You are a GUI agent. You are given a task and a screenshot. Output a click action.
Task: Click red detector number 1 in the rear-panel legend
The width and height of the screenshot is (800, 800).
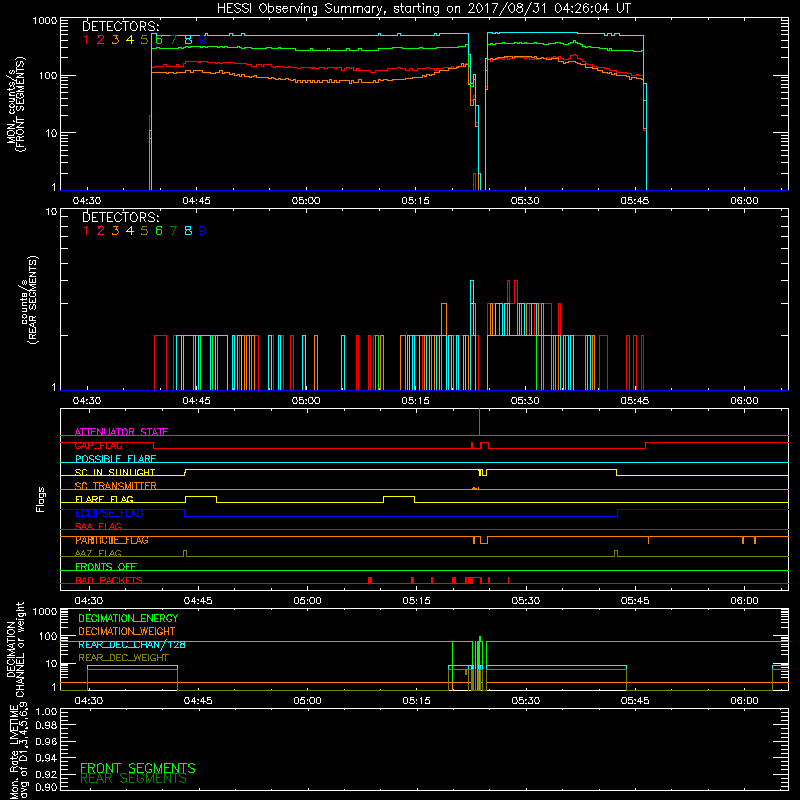point(86,231)
